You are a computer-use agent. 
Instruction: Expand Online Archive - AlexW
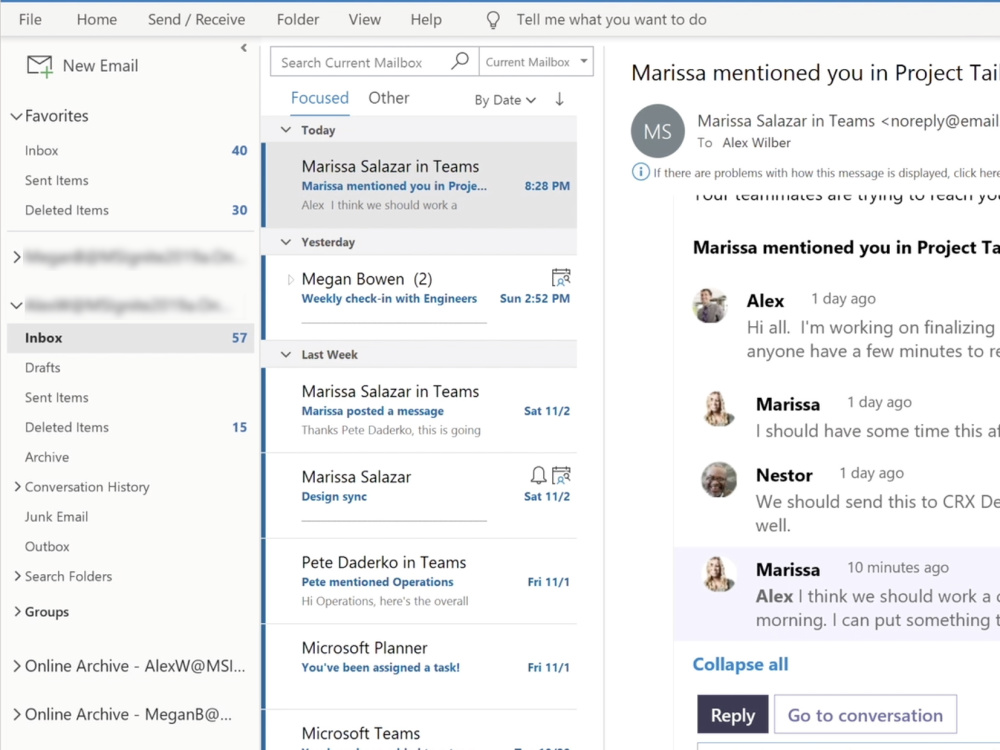[17, 666]
